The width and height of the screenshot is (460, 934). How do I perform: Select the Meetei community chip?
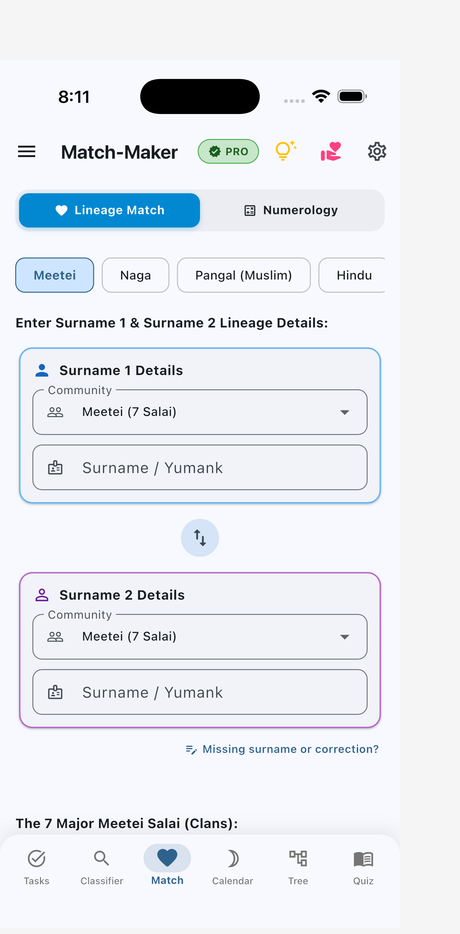(55, 275)
